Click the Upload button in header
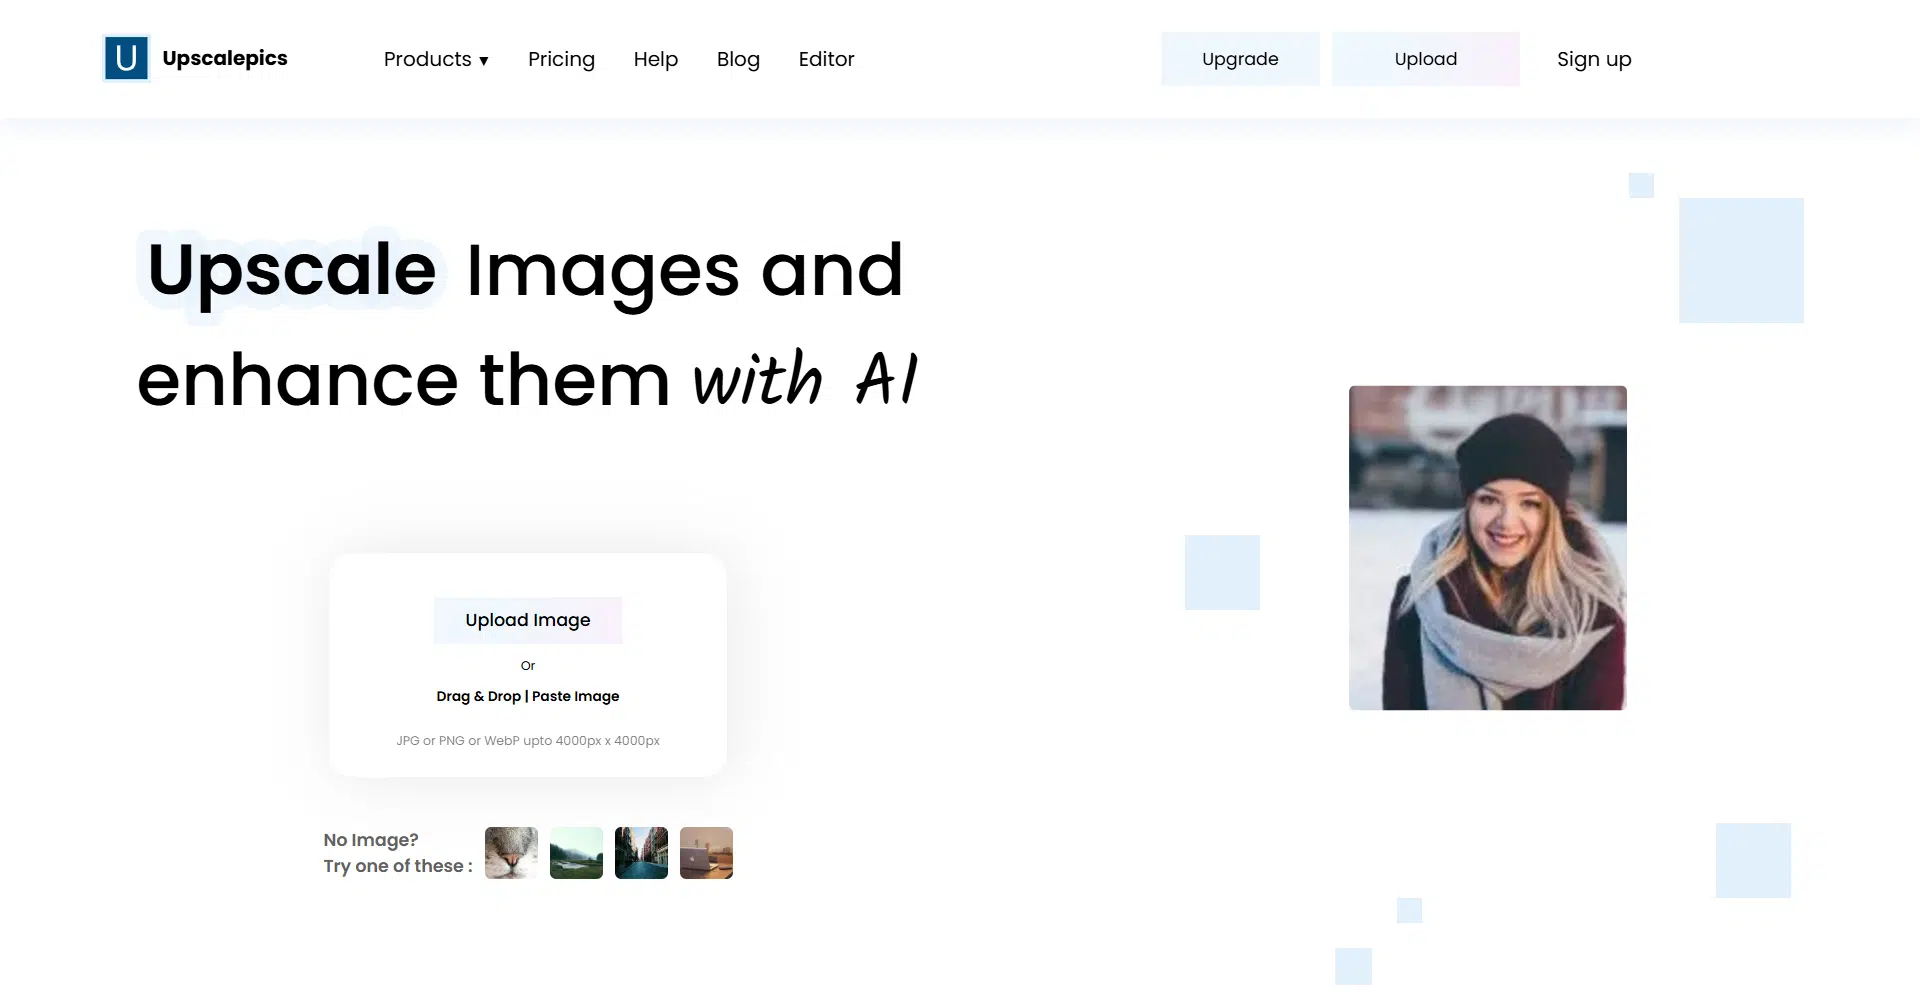 pyautogui.click(x=1425, y=59)
